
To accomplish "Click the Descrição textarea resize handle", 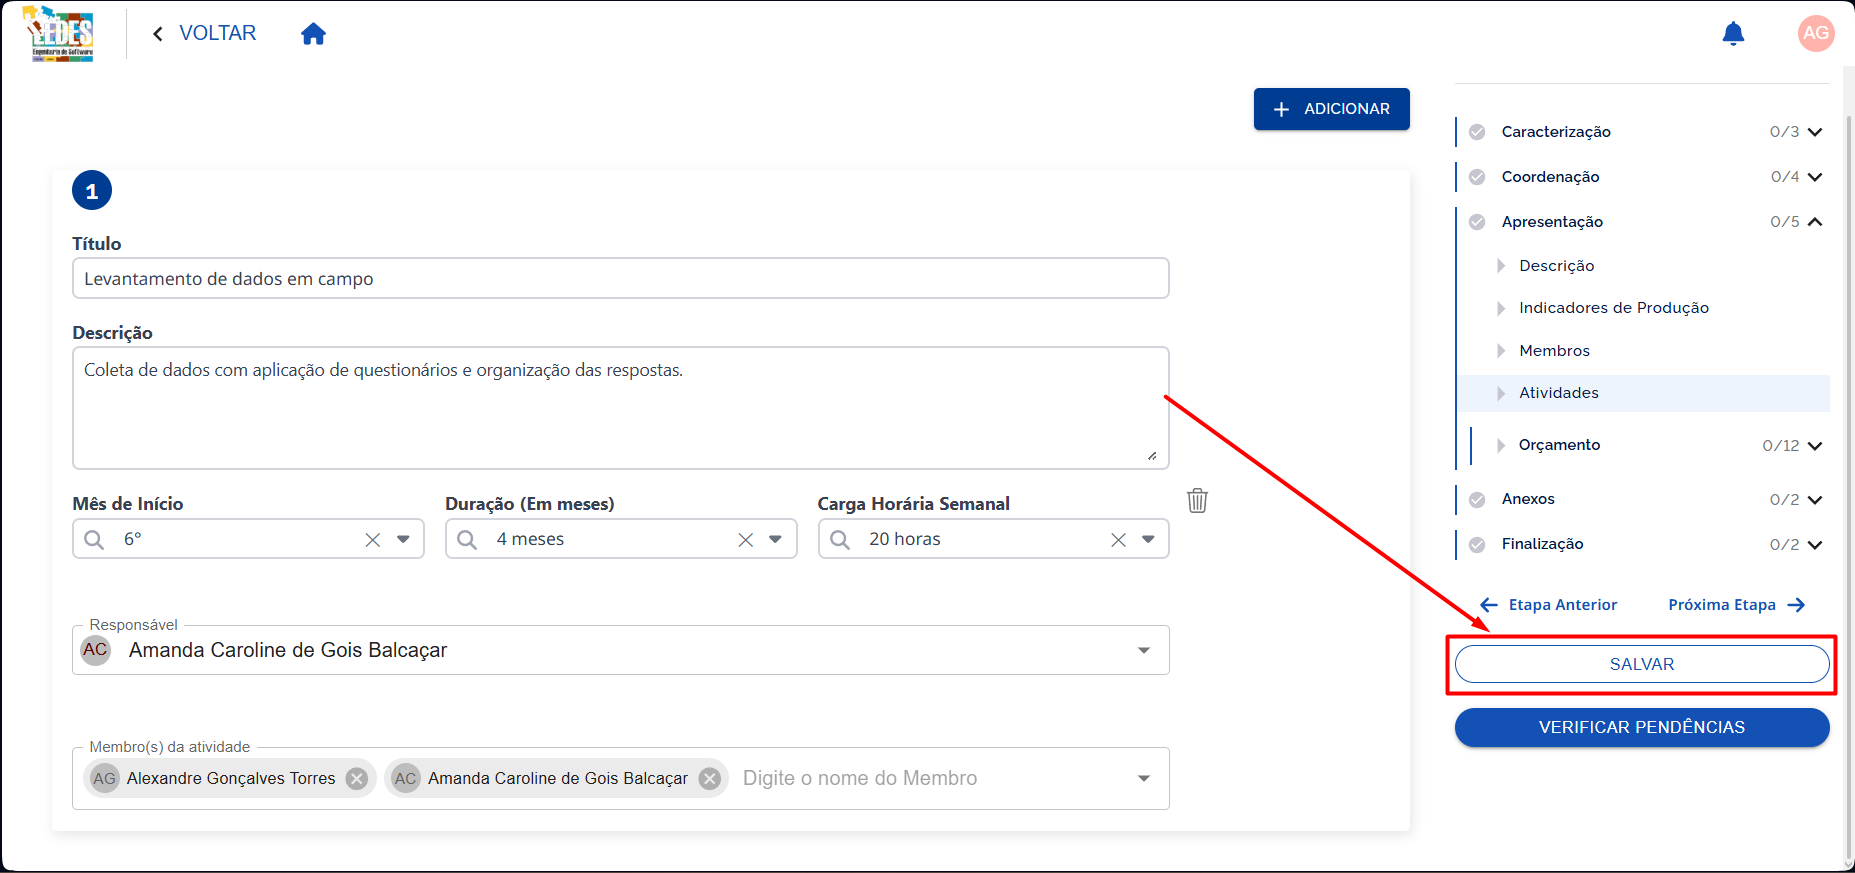I will pos(1152,455).
